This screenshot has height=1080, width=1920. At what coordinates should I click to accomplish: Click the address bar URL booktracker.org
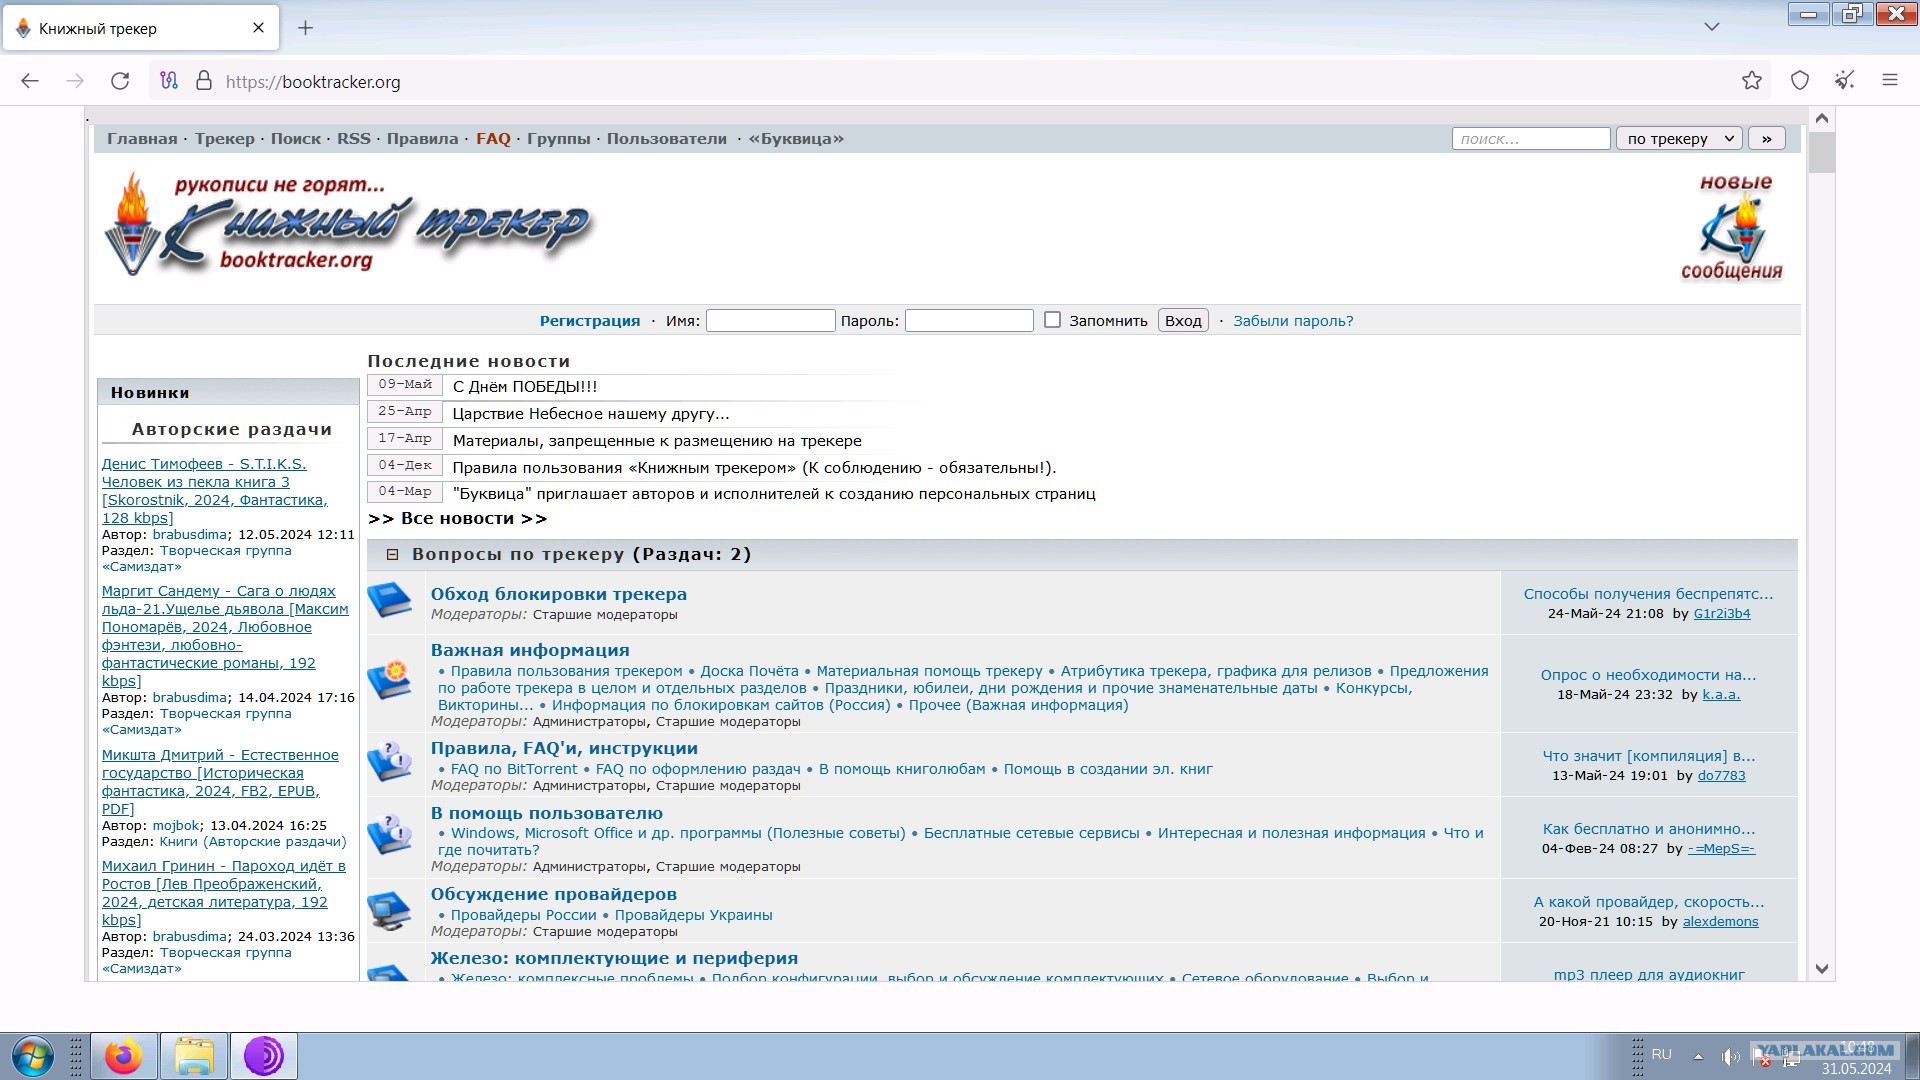coord(313,82)
